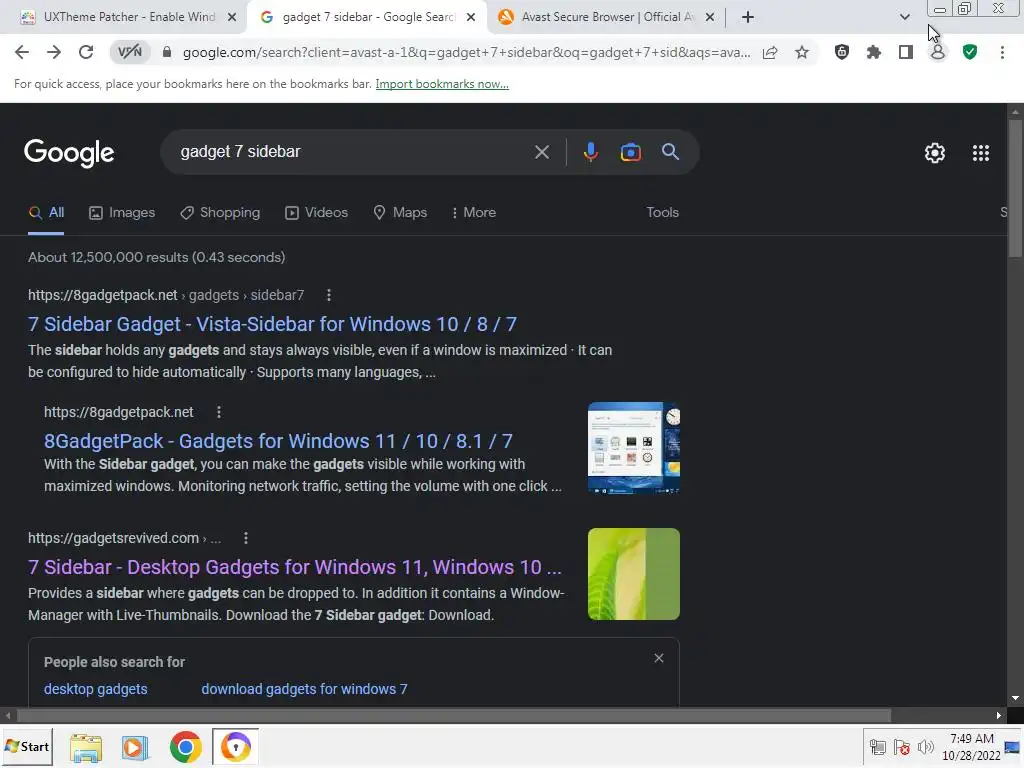Close the Avast Secure Browser tab
The height and width of the screenshot is (768, 1024).
click(711, 18)
